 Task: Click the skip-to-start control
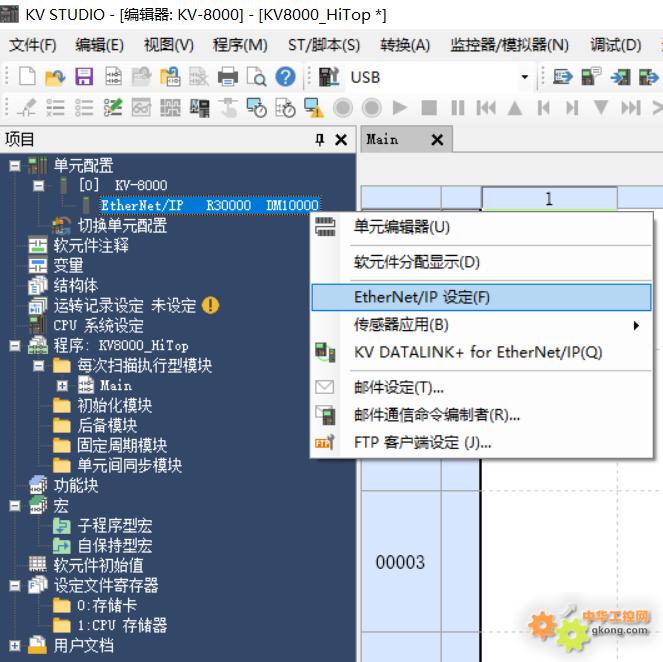tap(486, 107)
